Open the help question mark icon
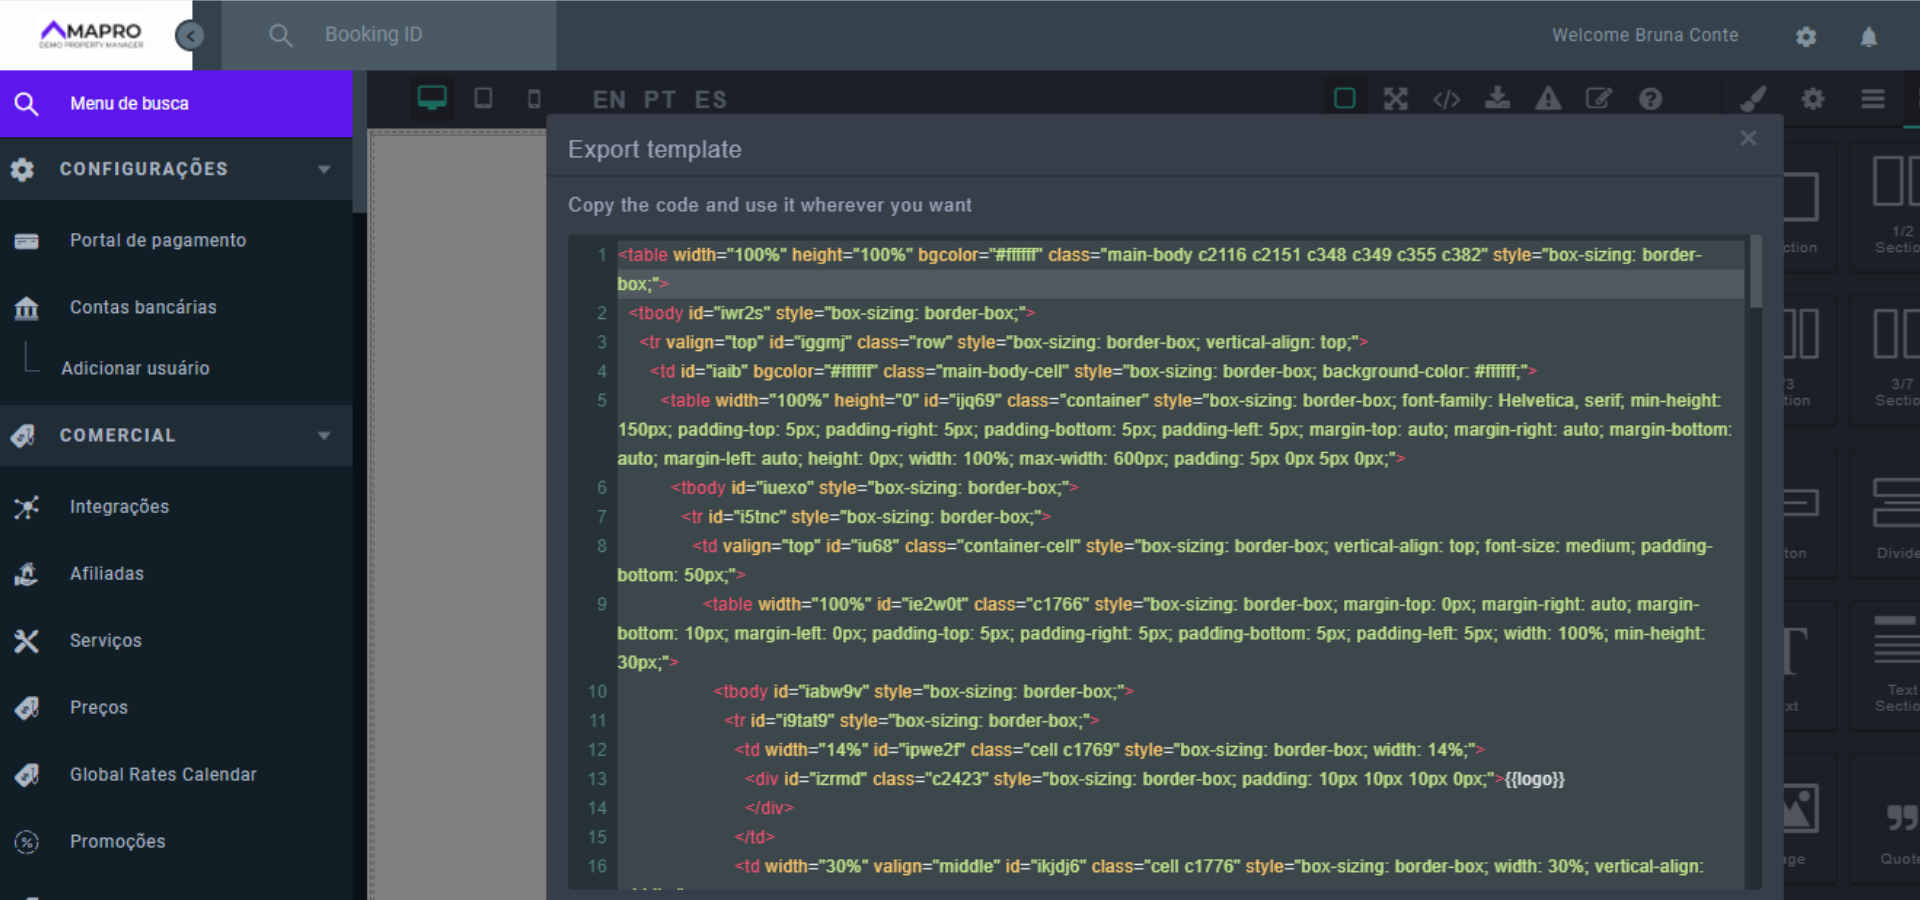 [1650, 98]
